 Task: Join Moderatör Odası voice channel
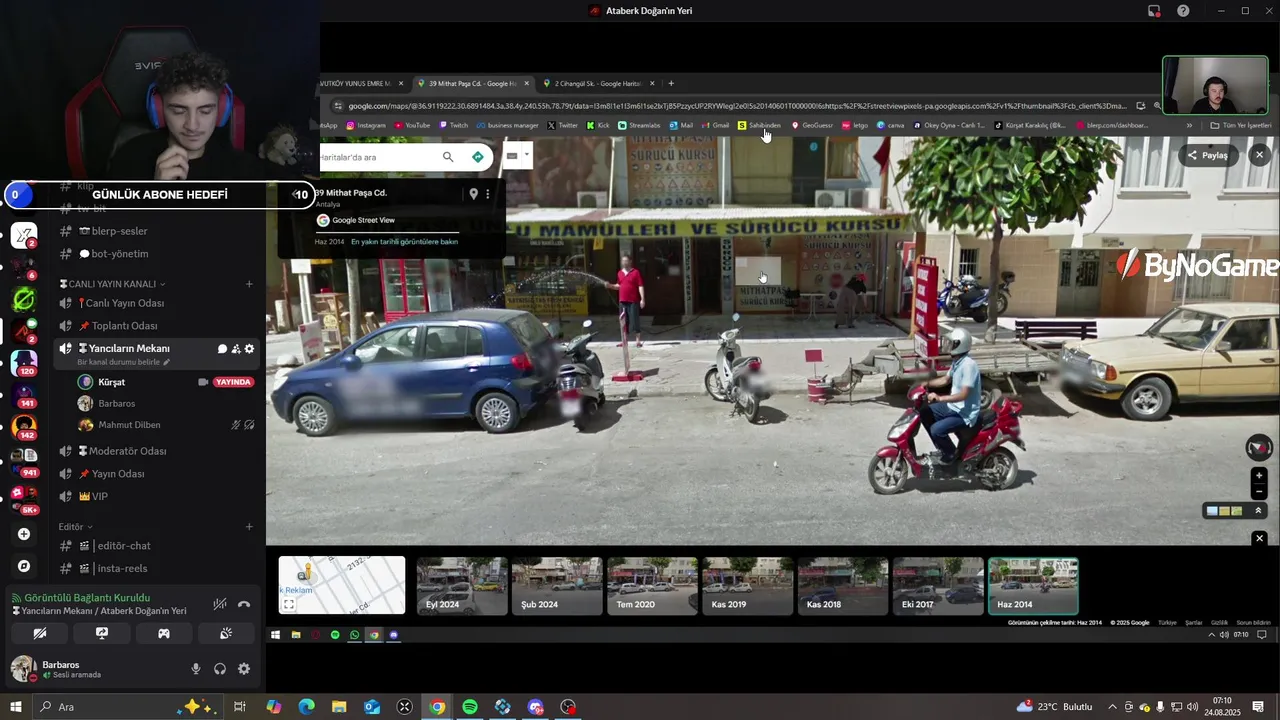(156, 451)
